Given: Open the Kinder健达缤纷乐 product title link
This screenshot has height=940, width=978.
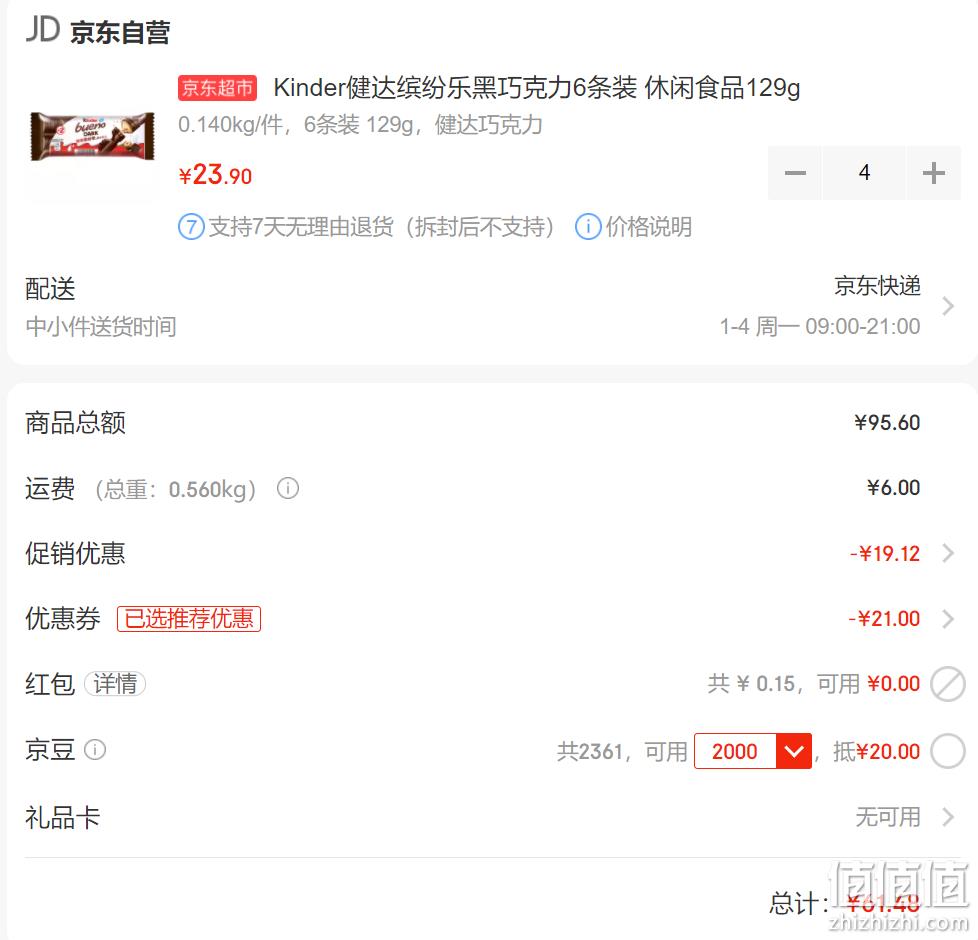Looking at the screenshot, I should point(536,88).
